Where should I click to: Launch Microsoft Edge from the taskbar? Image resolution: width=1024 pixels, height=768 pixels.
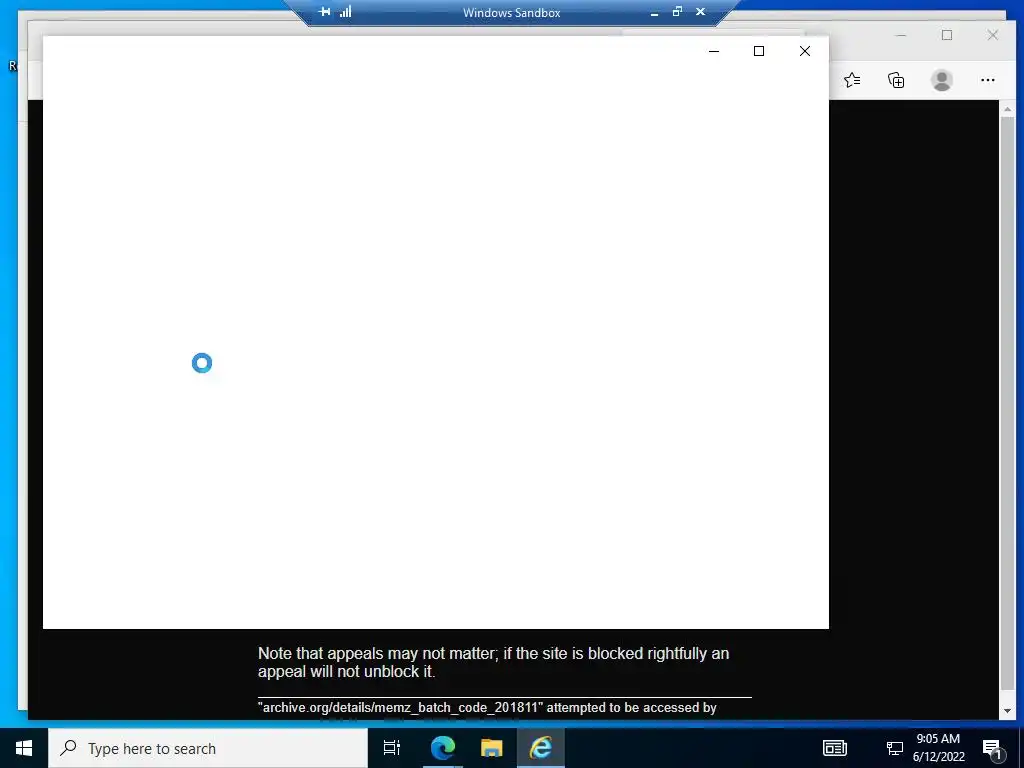coord(442,748)
